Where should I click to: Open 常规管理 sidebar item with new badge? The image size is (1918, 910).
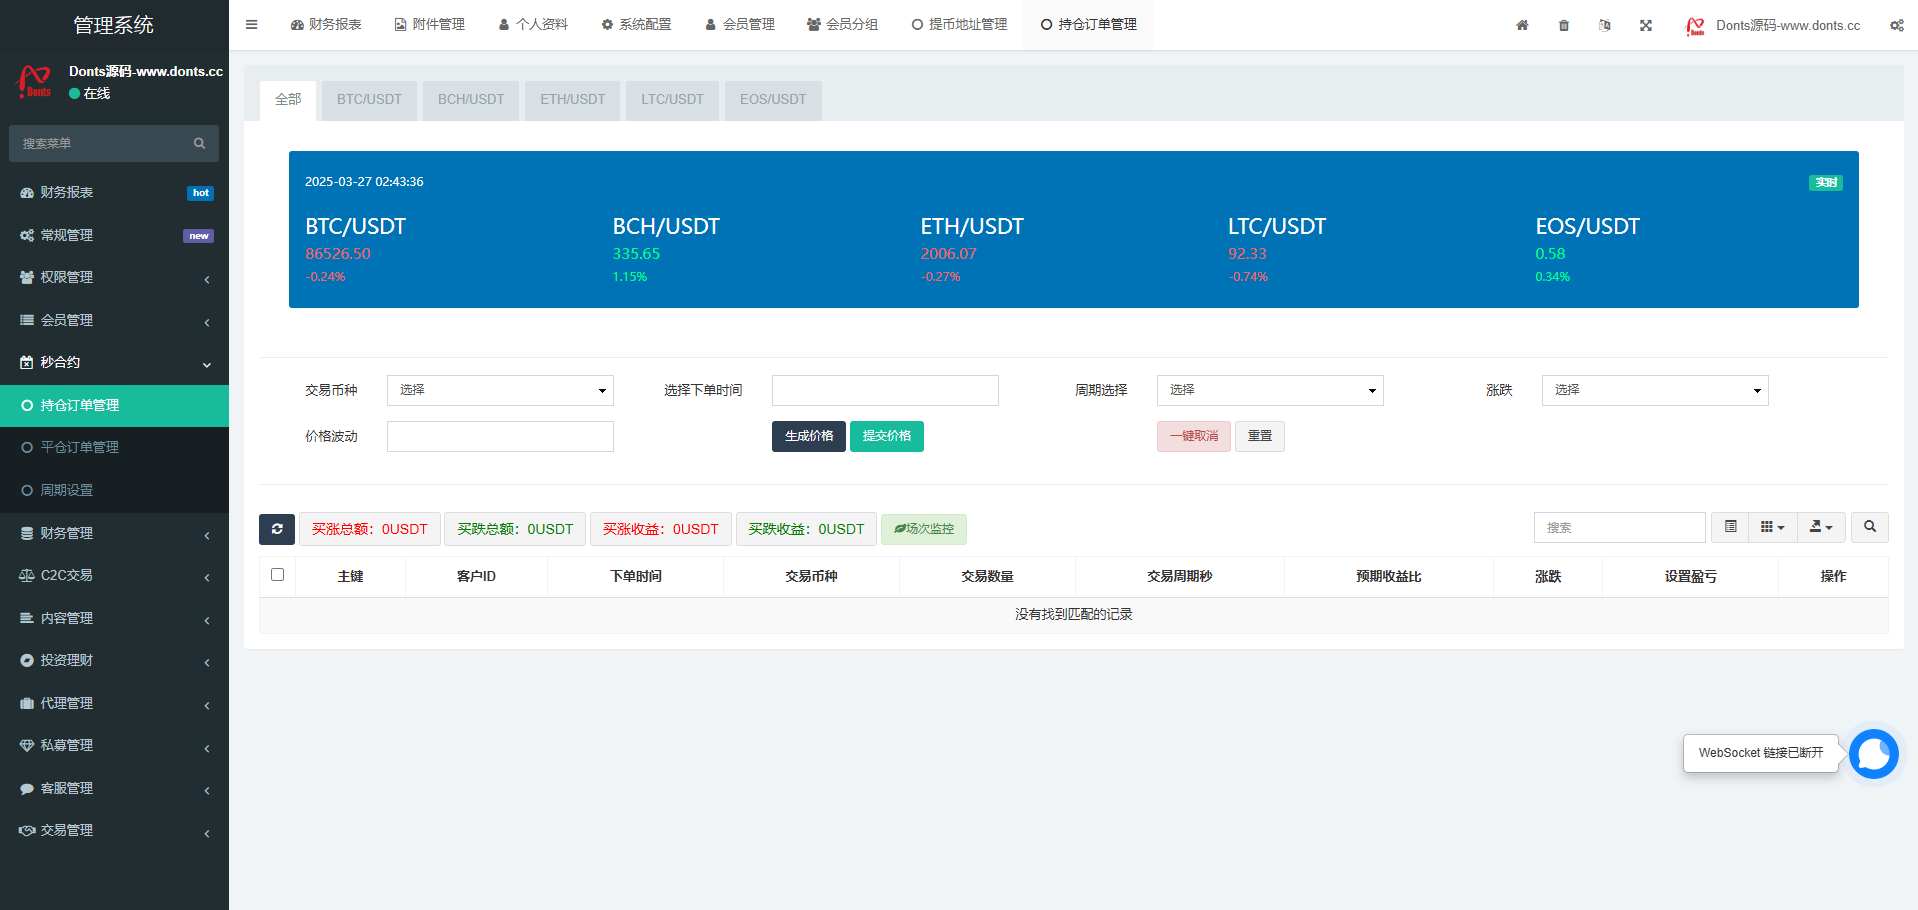(x=114, y=236)
